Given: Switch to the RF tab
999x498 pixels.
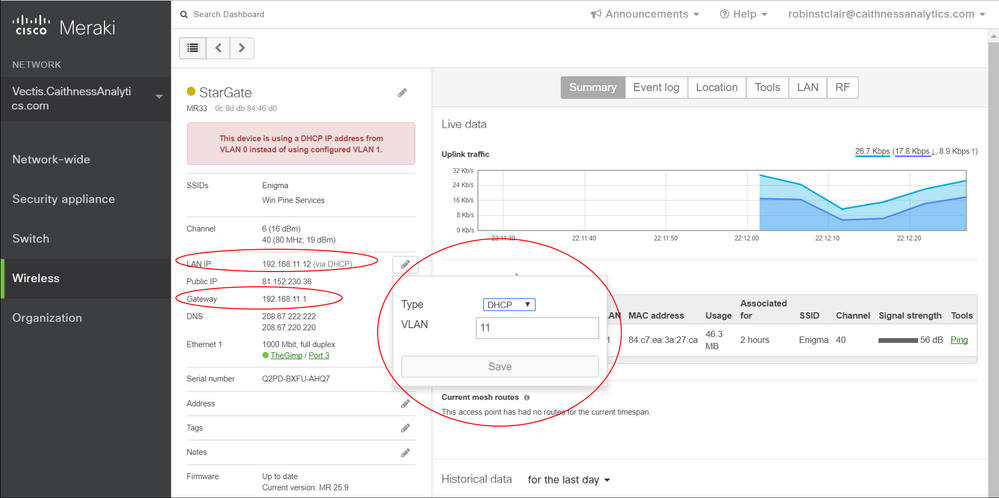Looking at the screenshot, I should pyautogui.click(x=842, y=88).
